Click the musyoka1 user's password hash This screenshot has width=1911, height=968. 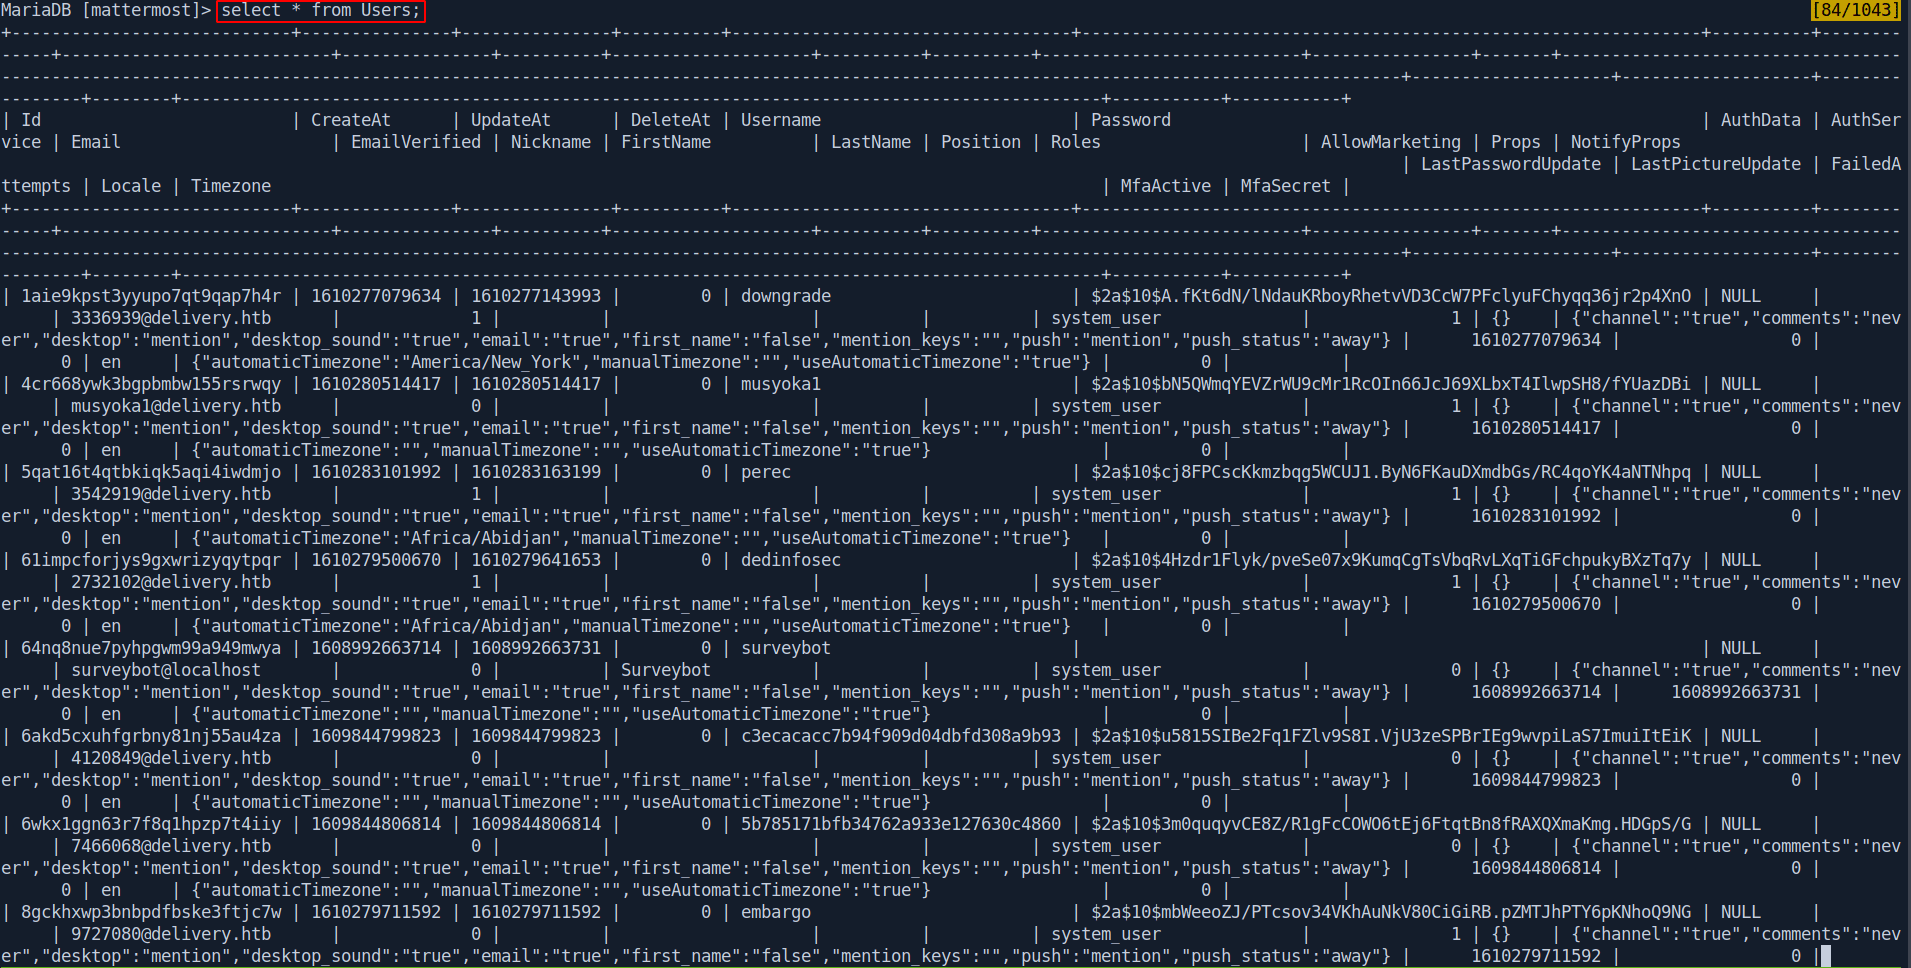pos(1391,384)
